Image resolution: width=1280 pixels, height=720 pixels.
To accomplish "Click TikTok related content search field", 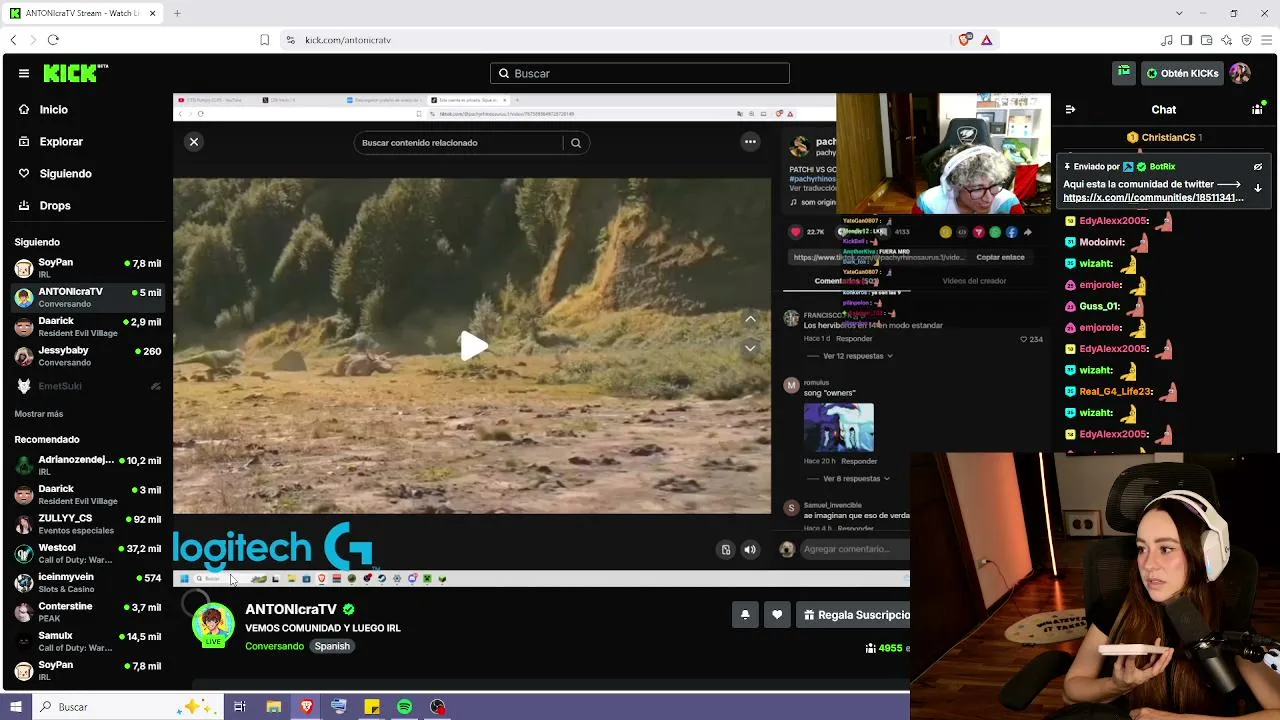I will 459,143.
